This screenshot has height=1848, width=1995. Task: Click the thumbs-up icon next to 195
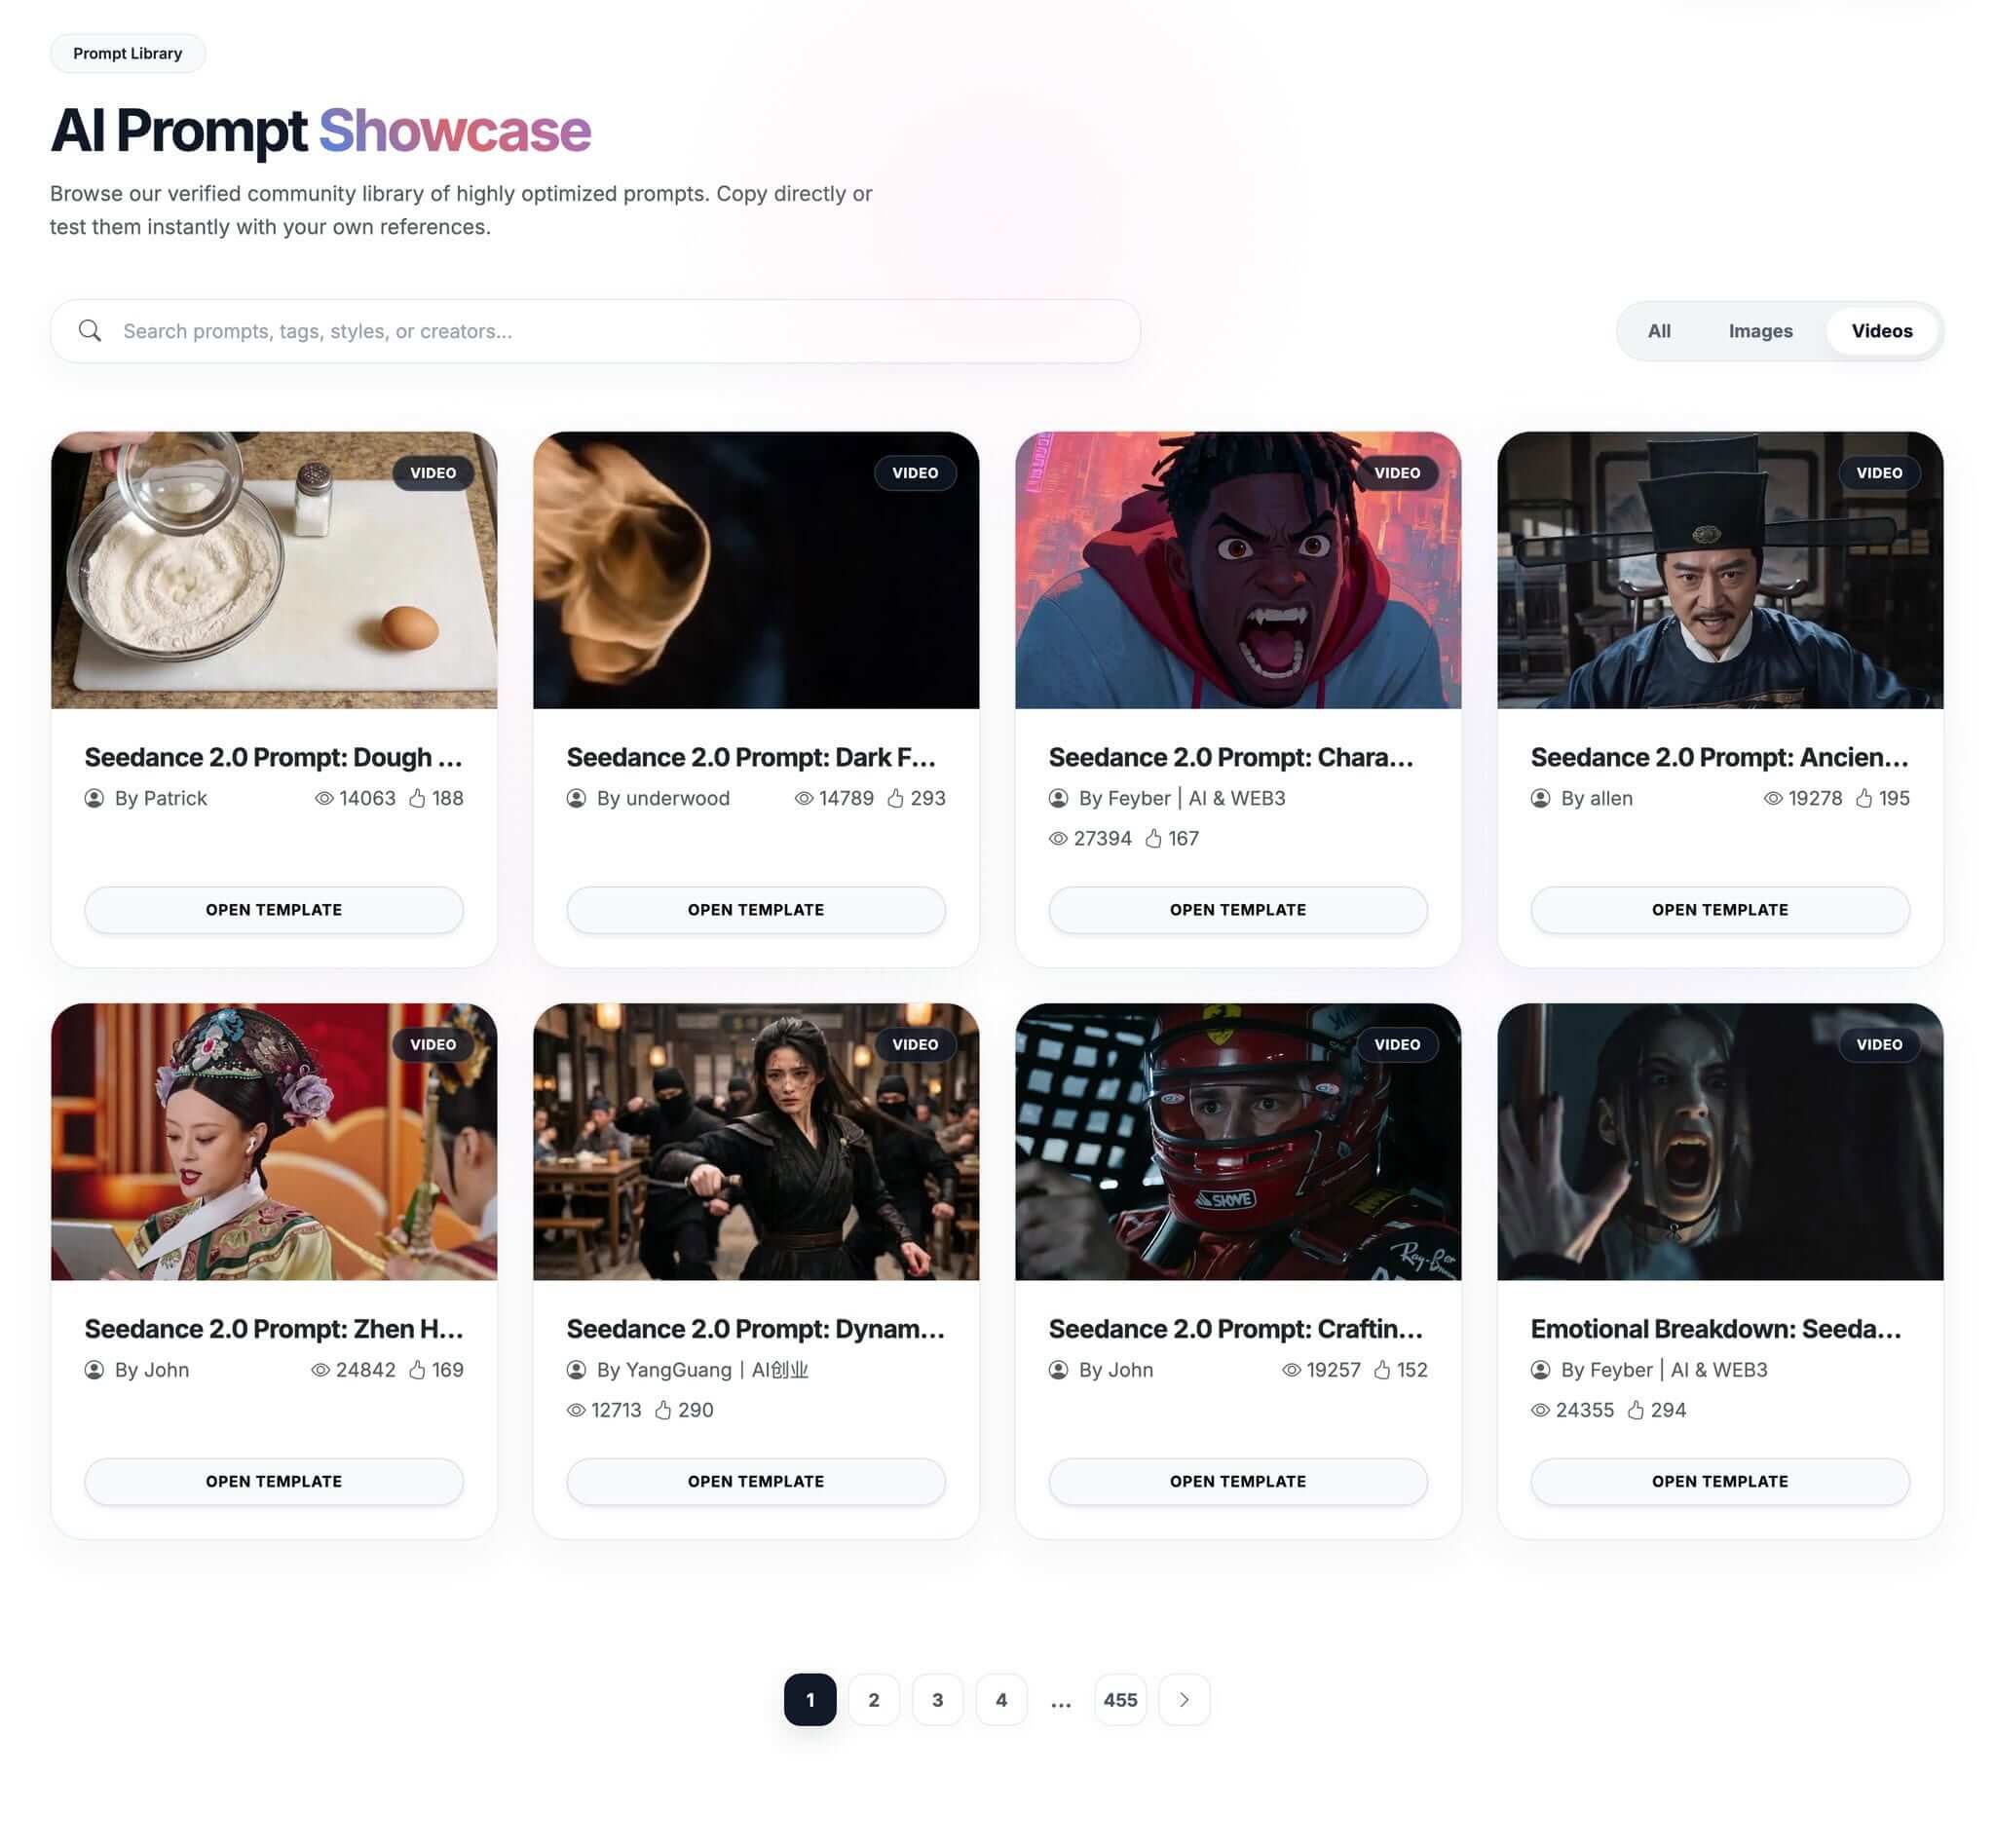tap(1864, 798)
